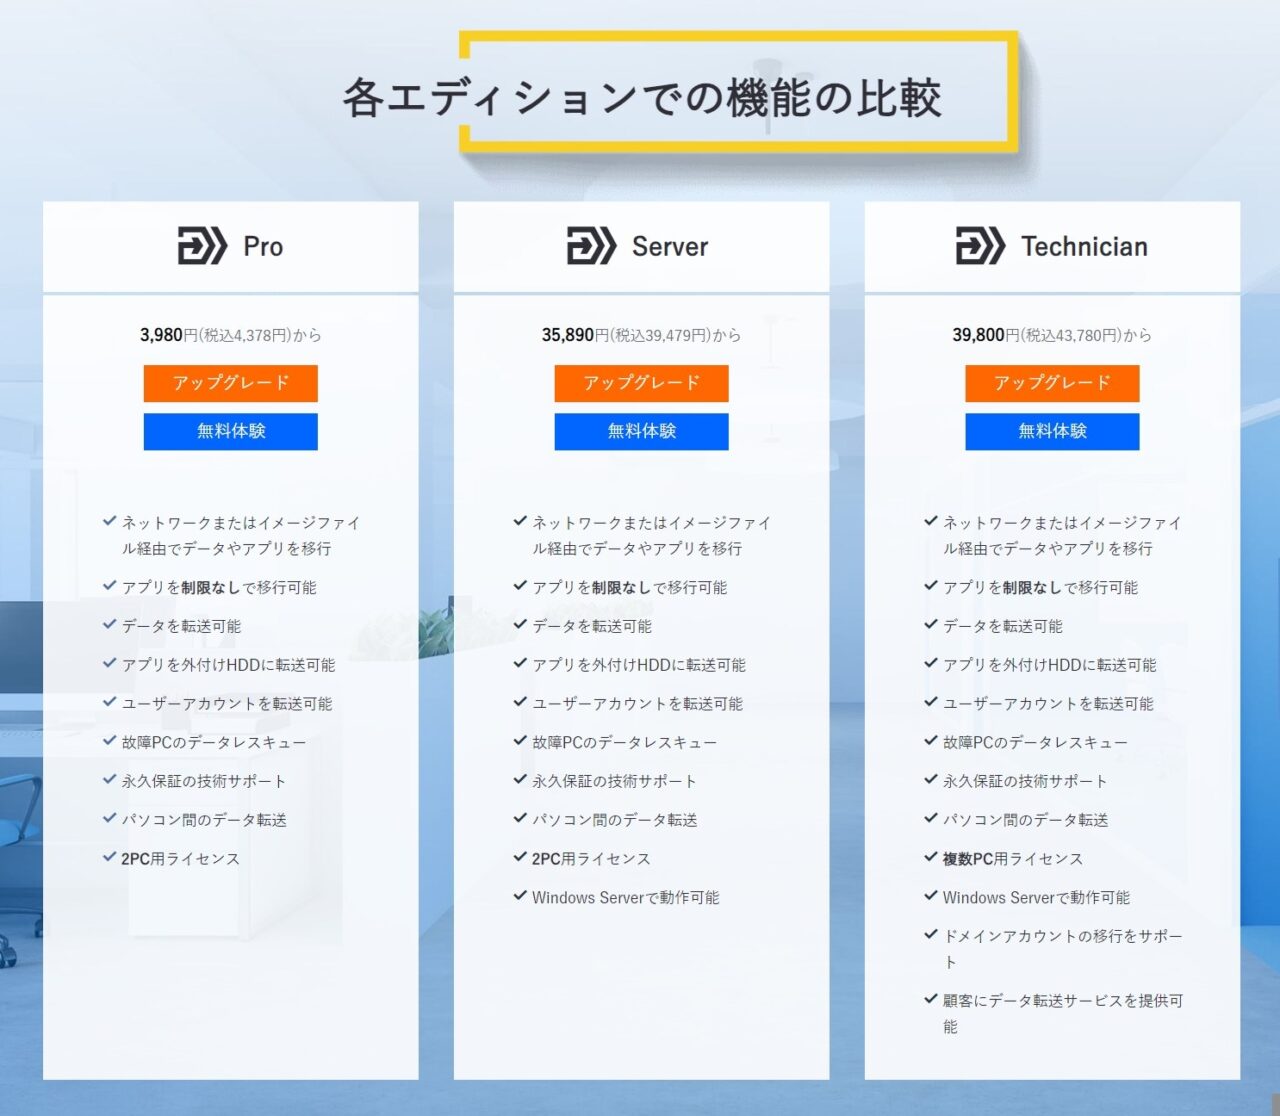Select the Pro edition heading
The height and width of the screenshot is (1116, 1280).
click(263, 247)
